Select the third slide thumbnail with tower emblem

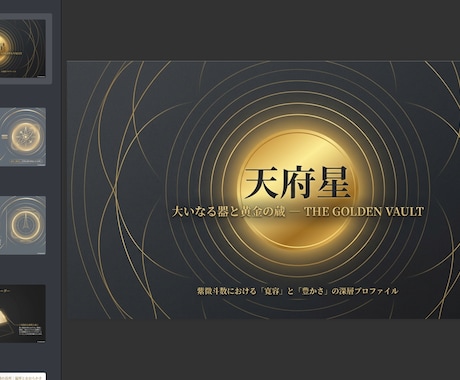23,225
